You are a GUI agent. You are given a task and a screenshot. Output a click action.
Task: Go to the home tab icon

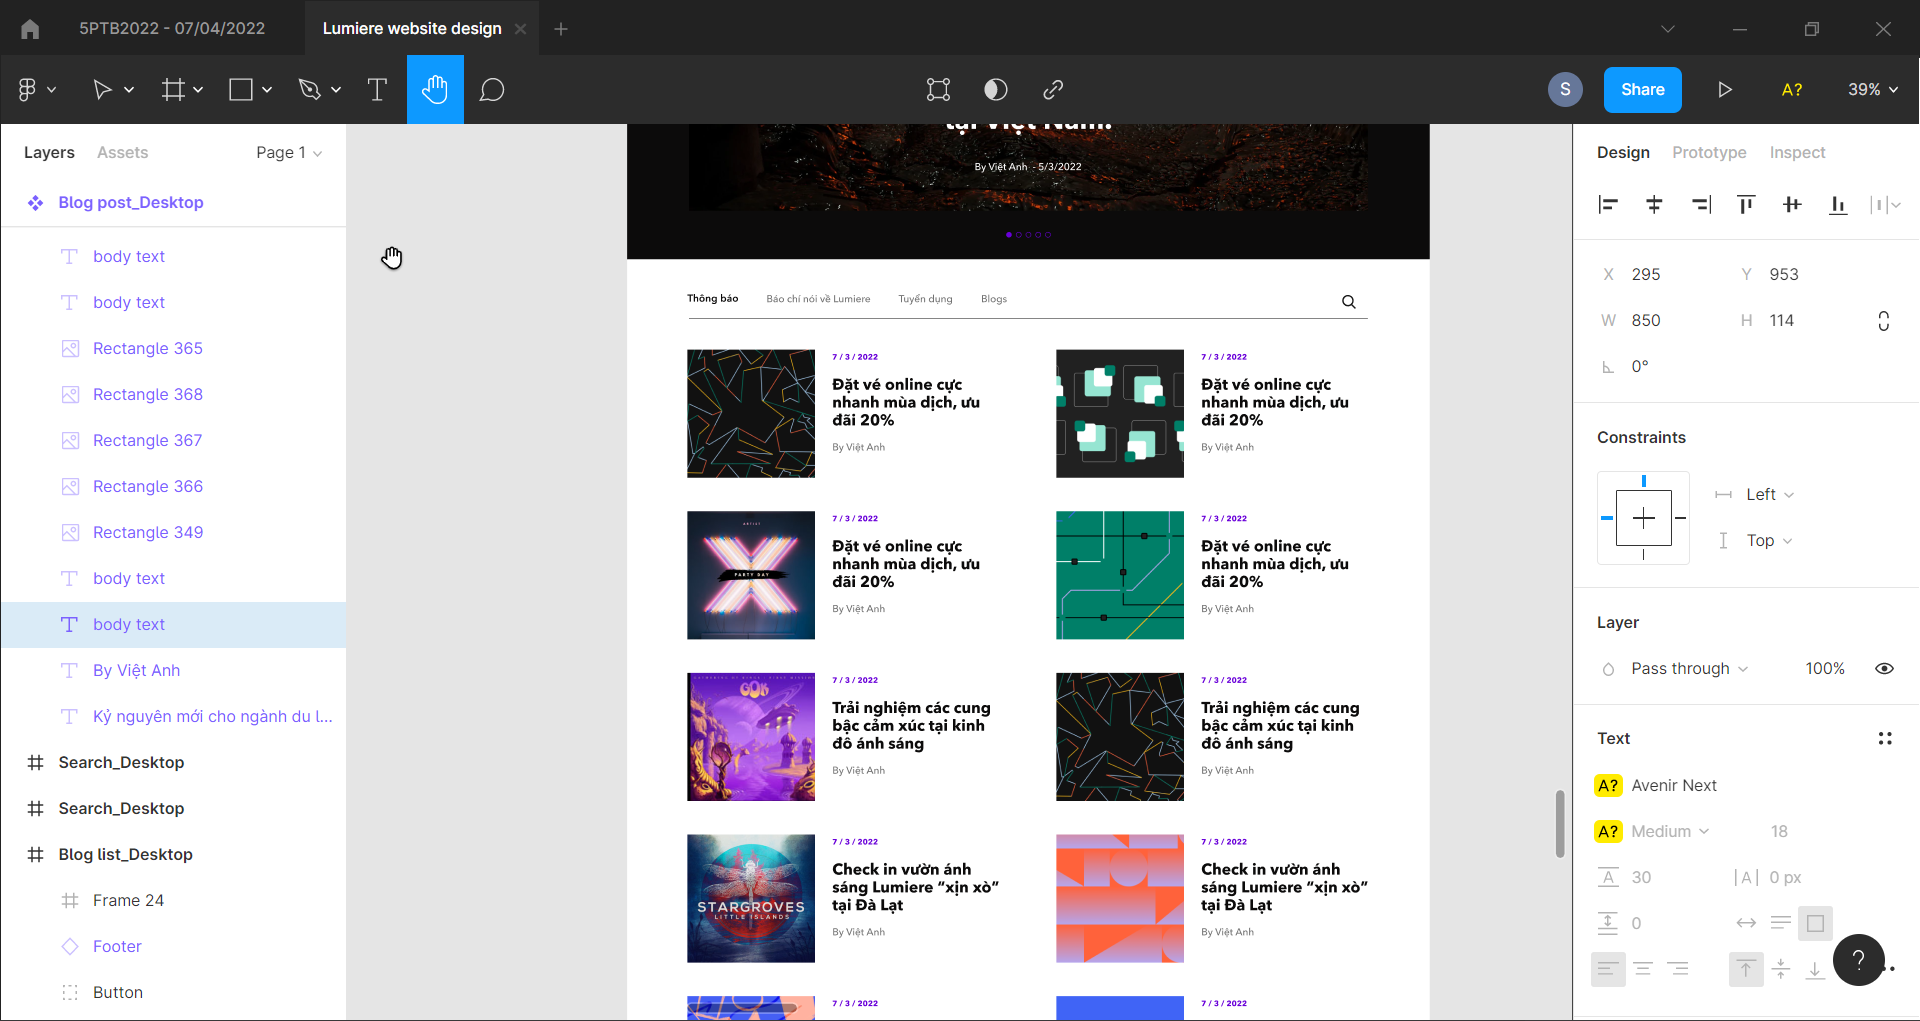[30, 29]
